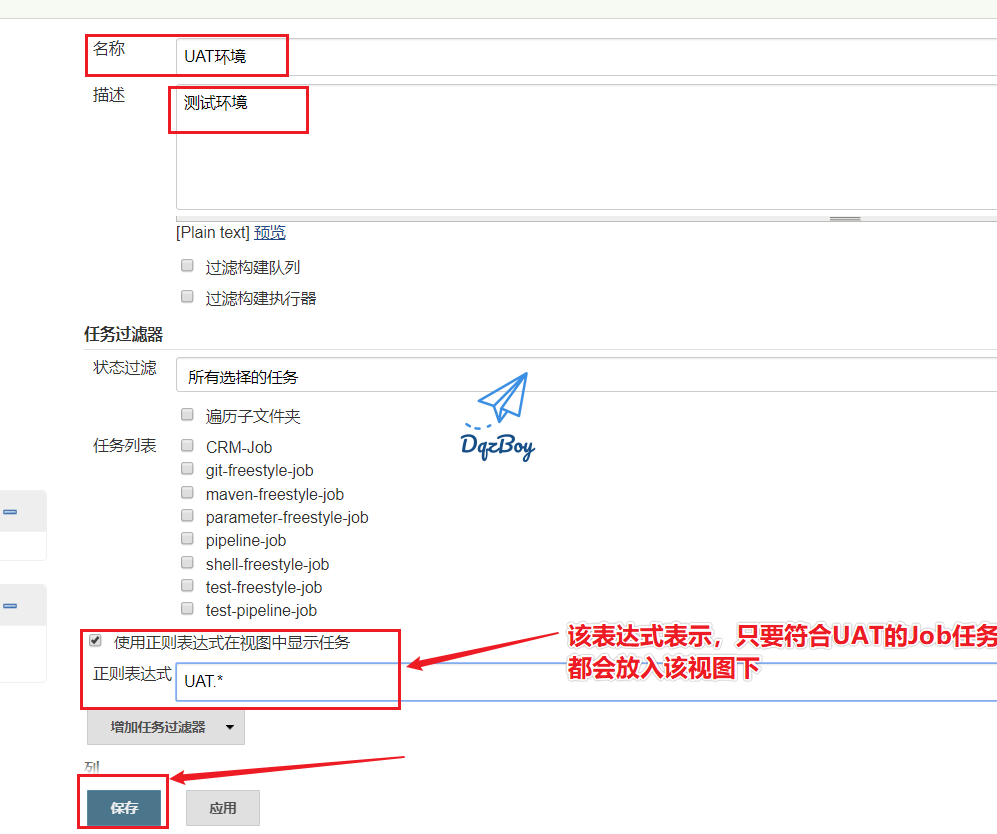
Task: Grab the description textarea resize handle
Action: coord(845,218)
